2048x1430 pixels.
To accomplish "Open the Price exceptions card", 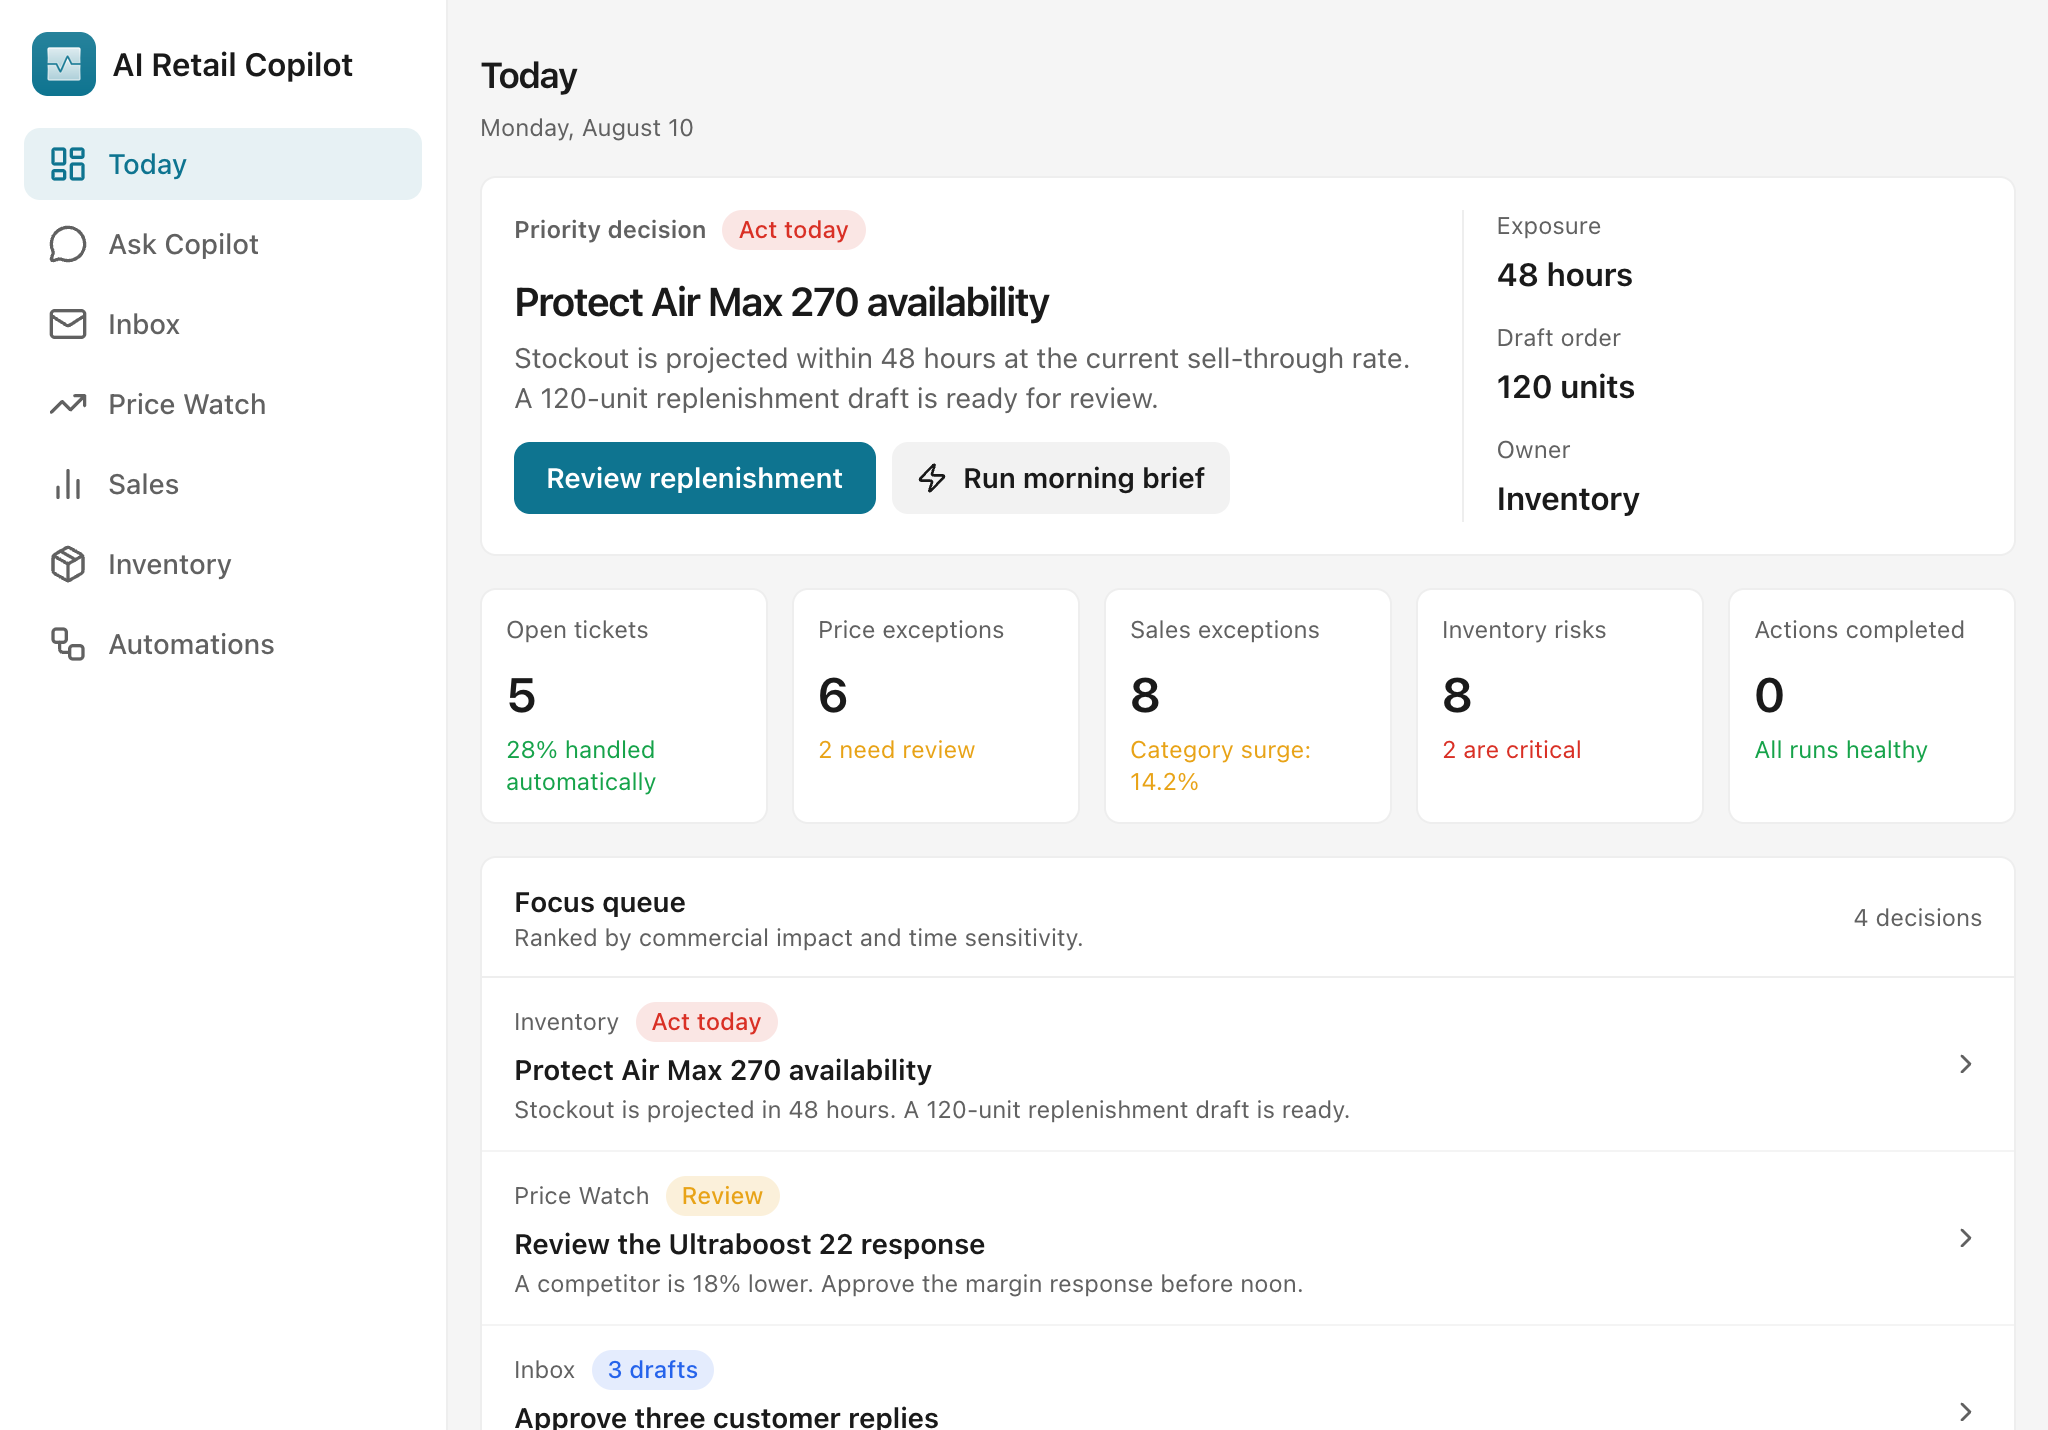I will point(936,706).
